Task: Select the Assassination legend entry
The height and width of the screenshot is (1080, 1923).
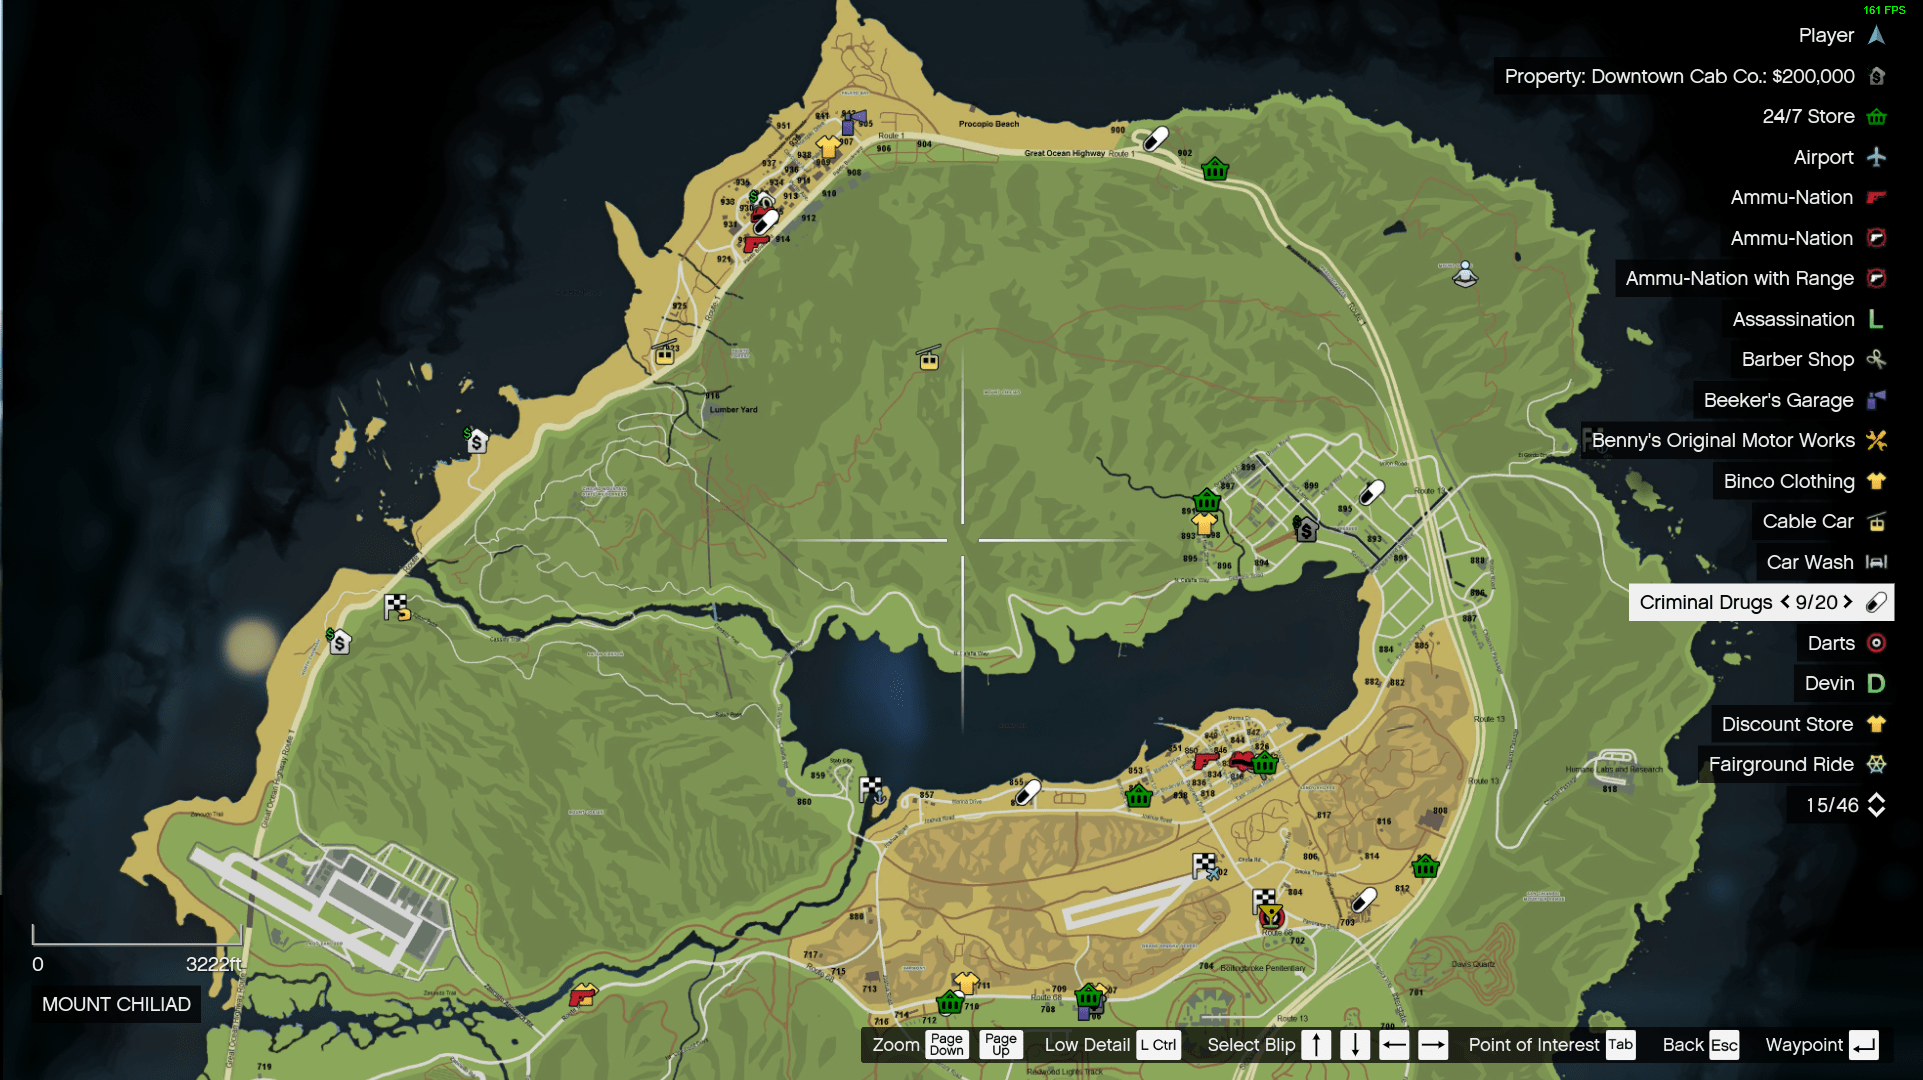Action: (x=1808, y=319)
